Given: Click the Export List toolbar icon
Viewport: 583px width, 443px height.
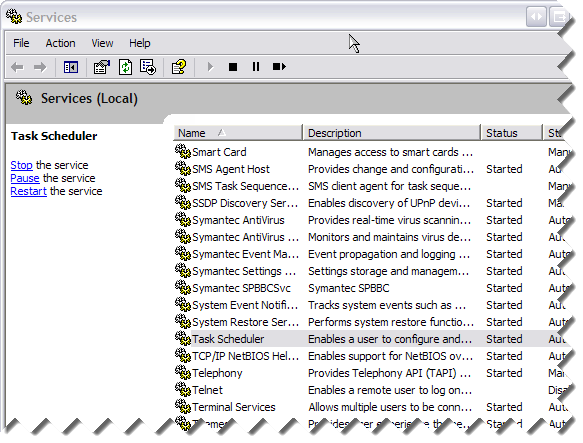Looking at the screenshot, I should (148, 67).
